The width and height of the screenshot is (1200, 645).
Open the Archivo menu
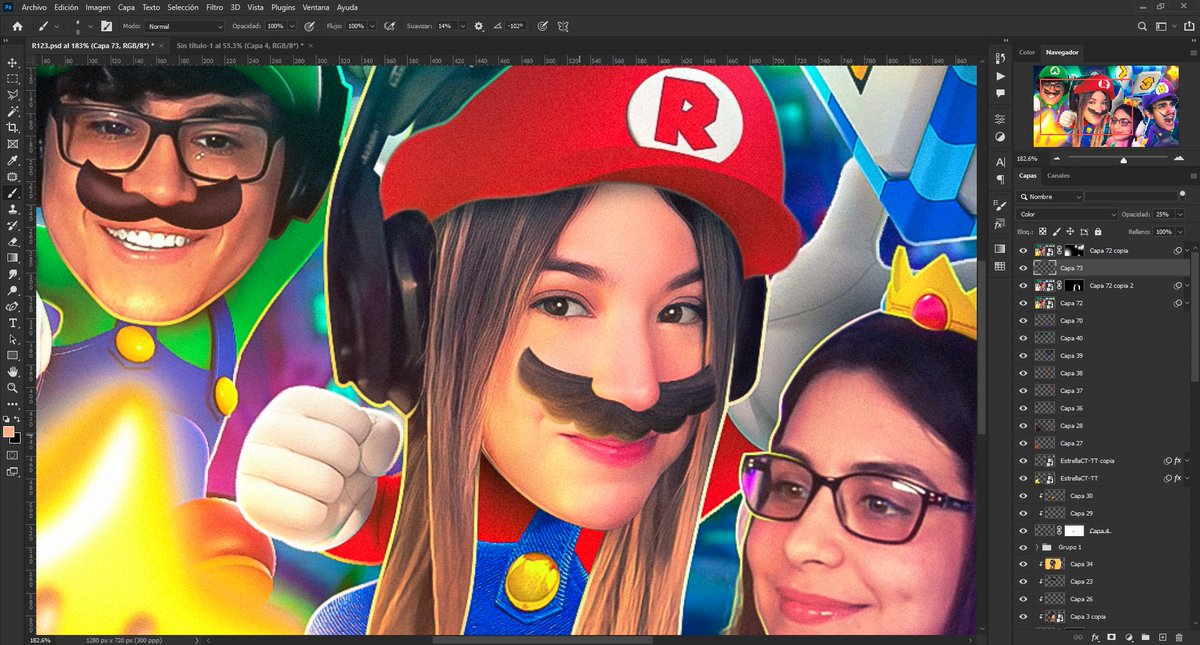[34, 7]
